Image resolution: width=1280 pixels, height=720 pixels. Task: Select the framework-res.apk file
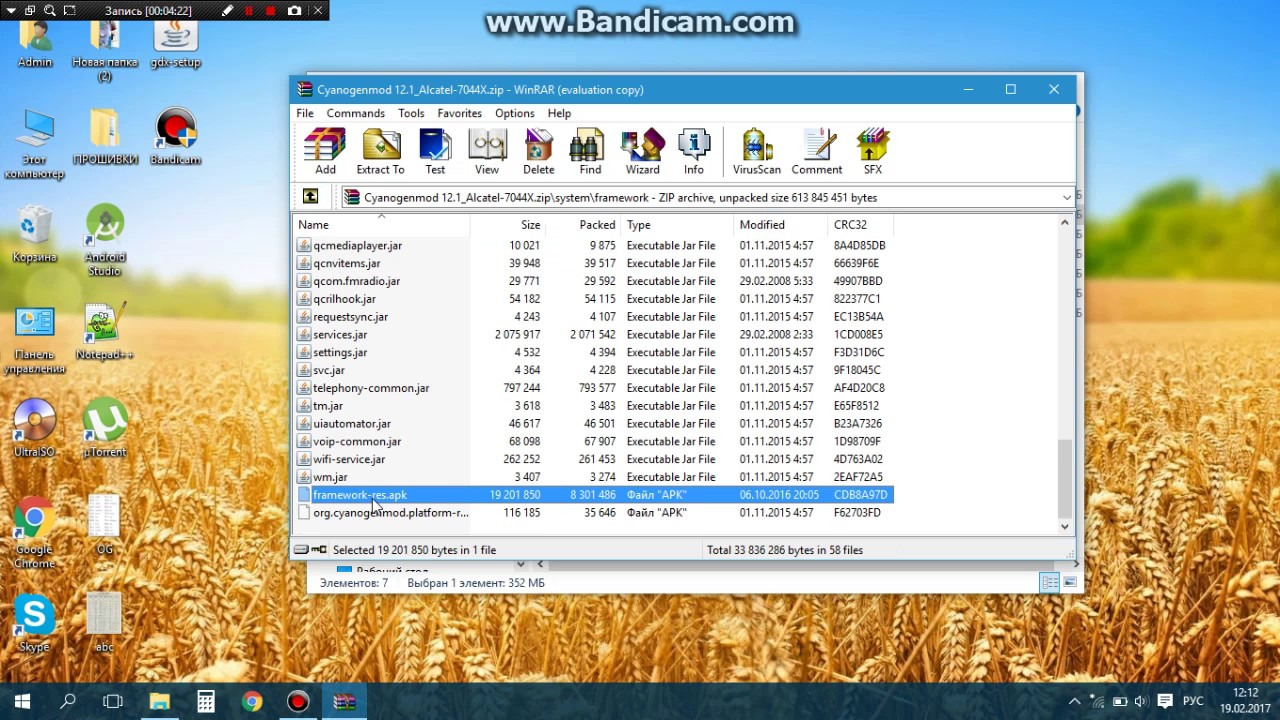594,495
